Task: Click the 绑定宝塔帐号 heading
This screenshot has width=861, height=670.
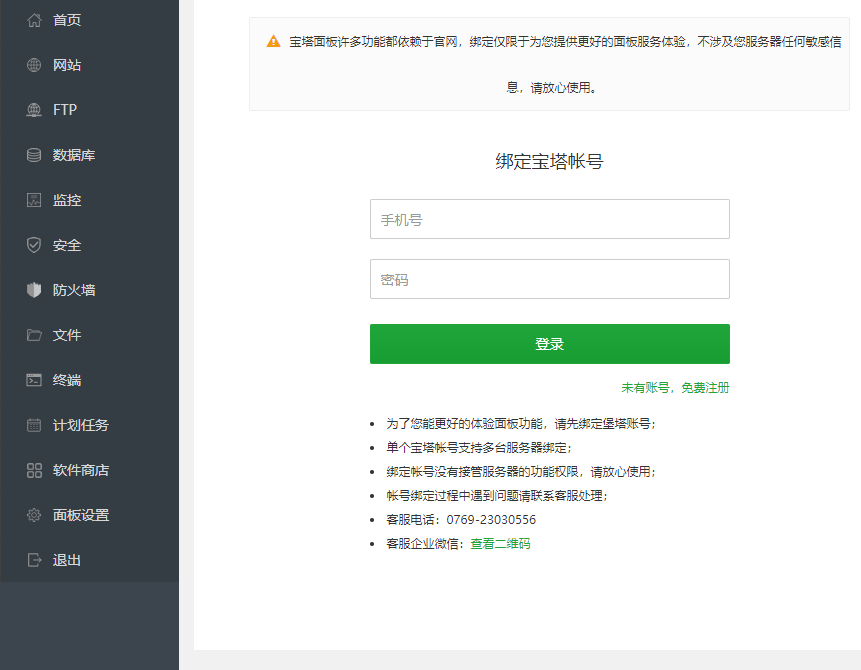Action: tap(550, 161)
